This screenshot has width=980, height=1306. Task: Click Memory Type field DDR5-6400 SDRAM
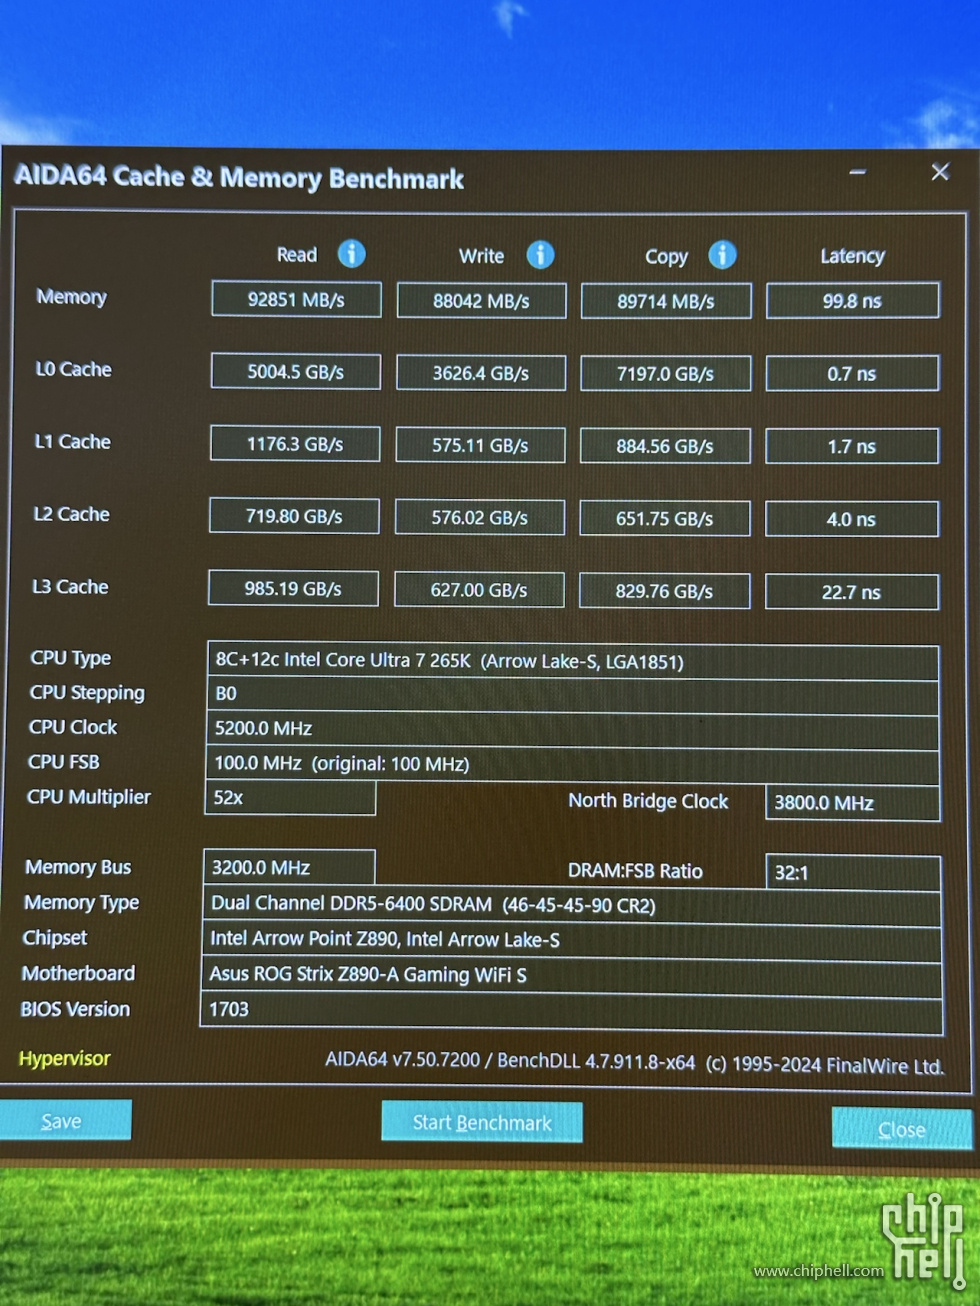(x=572, y=905)
